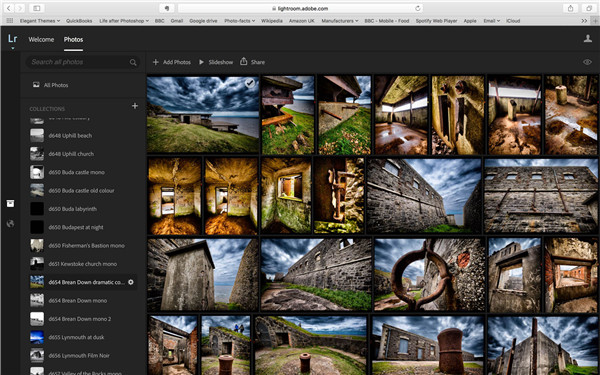Open the QuickBooks bookmark
Screen dimensions: 600x375
tap(79, 21)
